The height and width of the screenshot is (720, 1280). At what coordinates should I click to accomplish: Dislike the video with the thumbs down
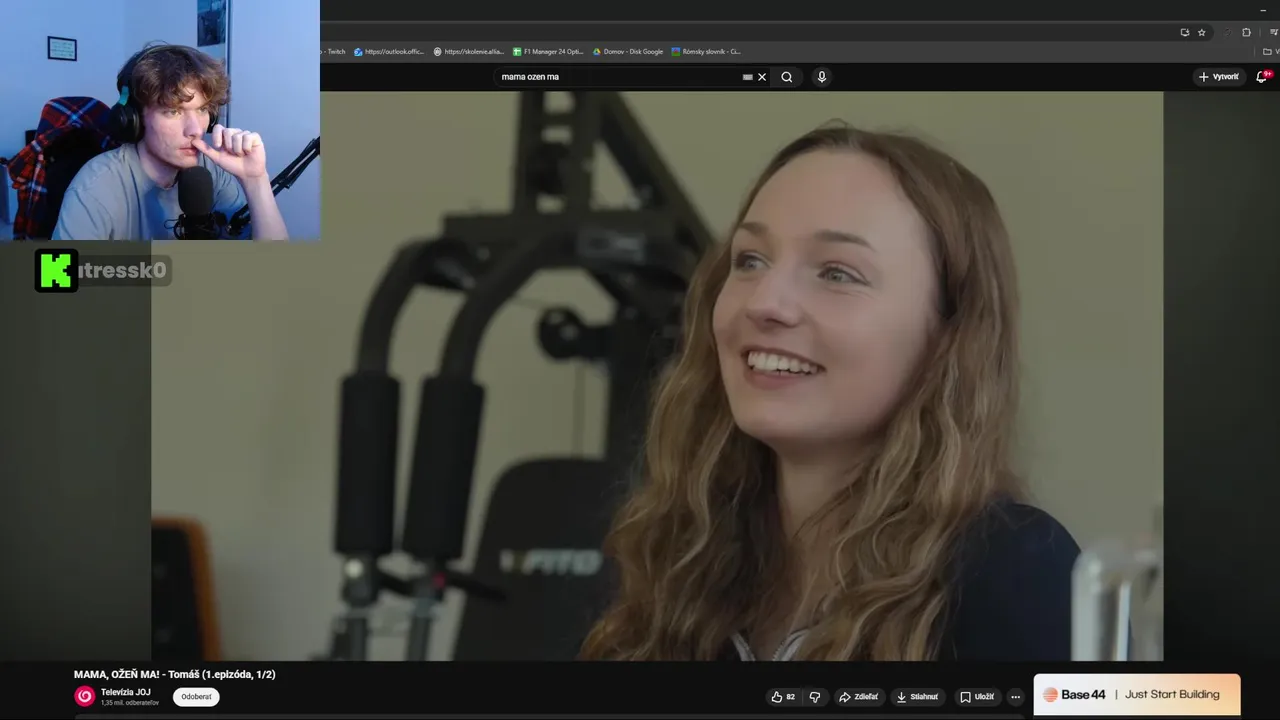pyautogui.click(x=815, y=697)
